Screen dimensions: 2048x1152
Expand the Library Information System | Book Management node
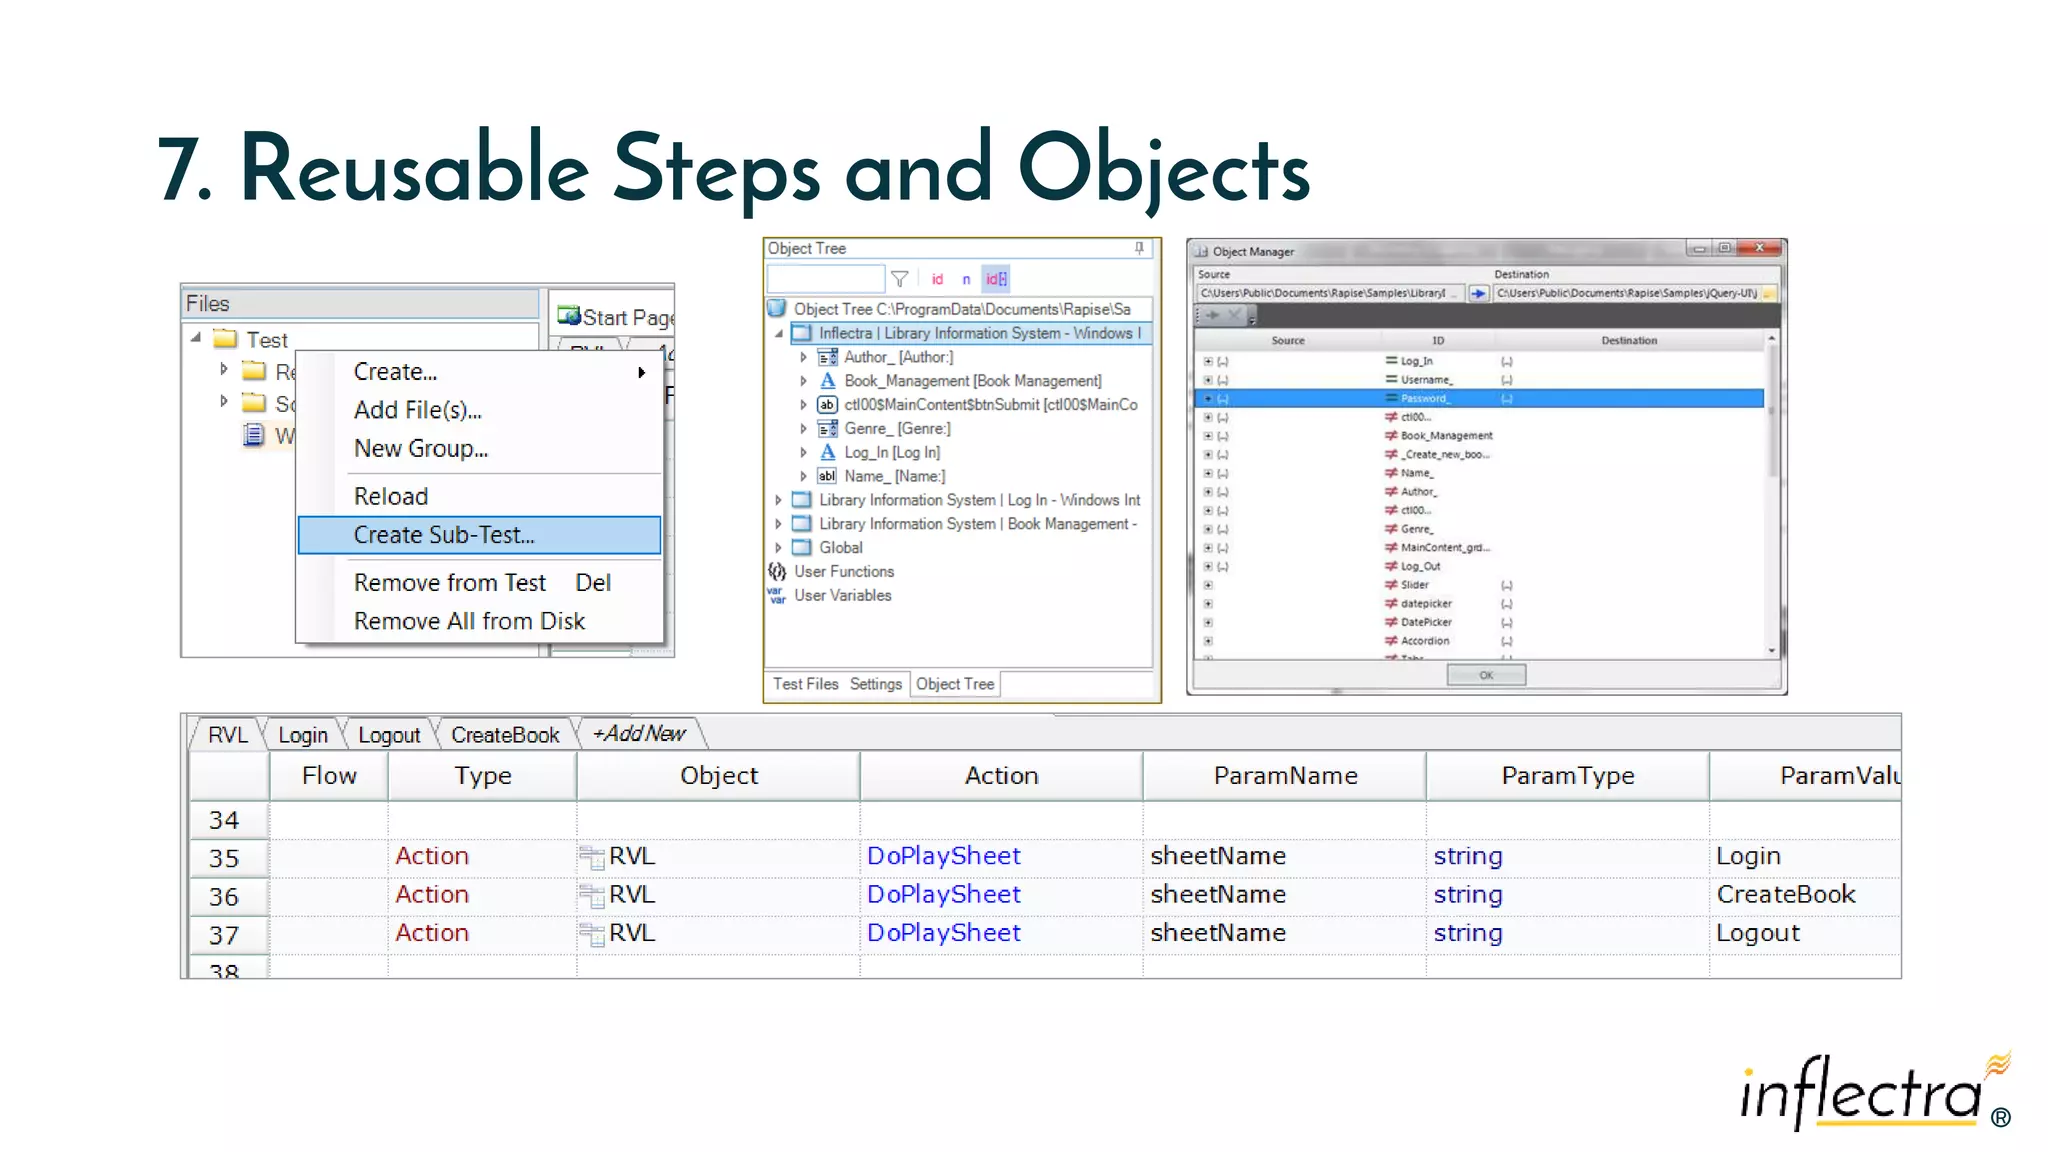point(779,524)
